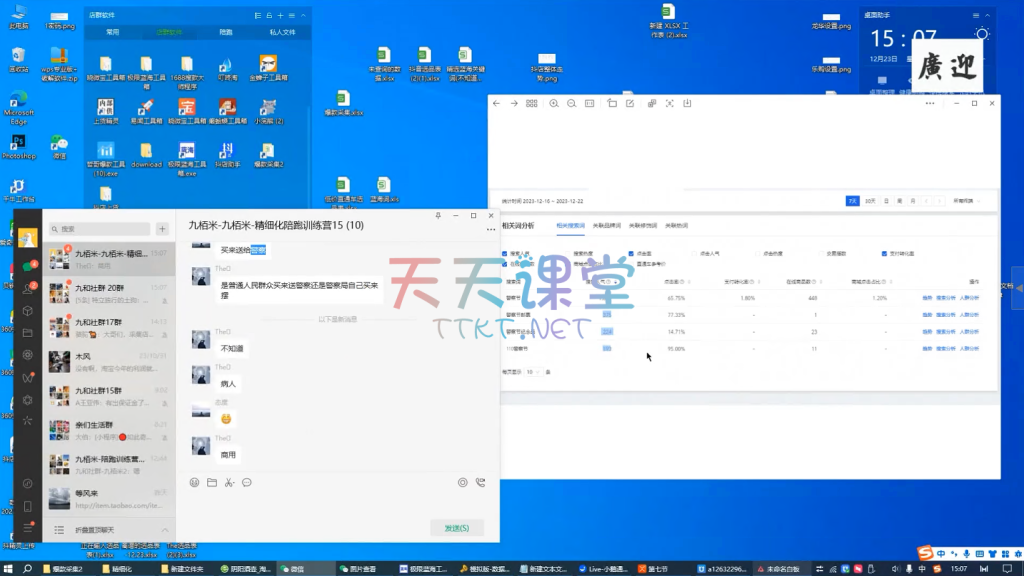
Task: Open the send file folder icon in chat
Action: tap(212, 482)
